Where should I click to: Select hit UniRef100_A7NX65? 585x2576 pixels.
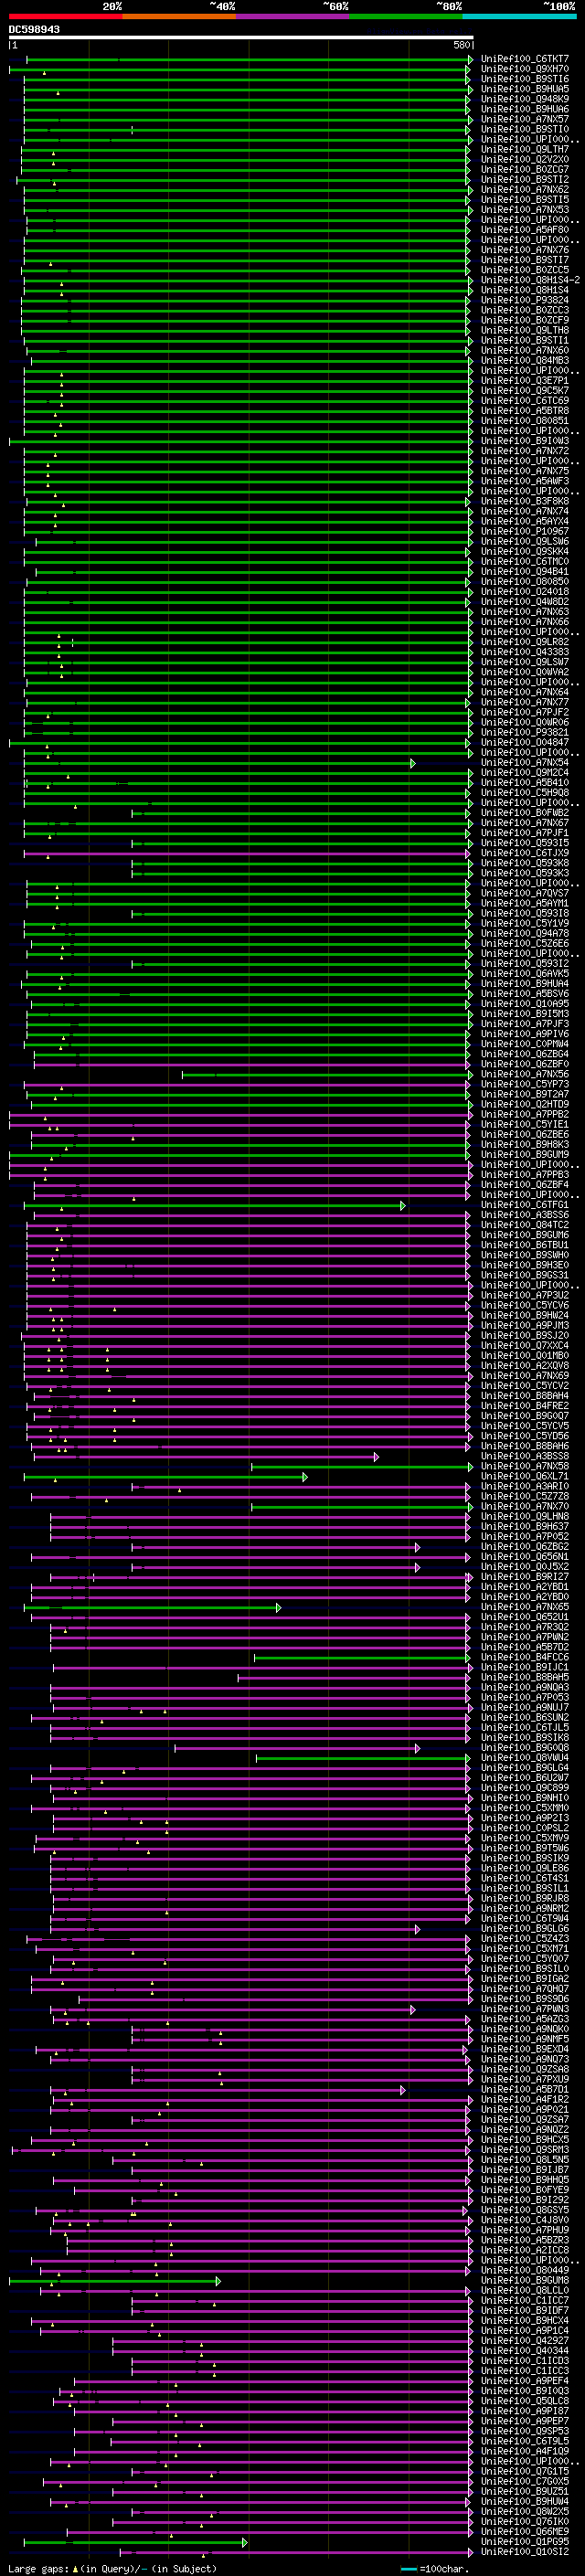pos(524,1608)
